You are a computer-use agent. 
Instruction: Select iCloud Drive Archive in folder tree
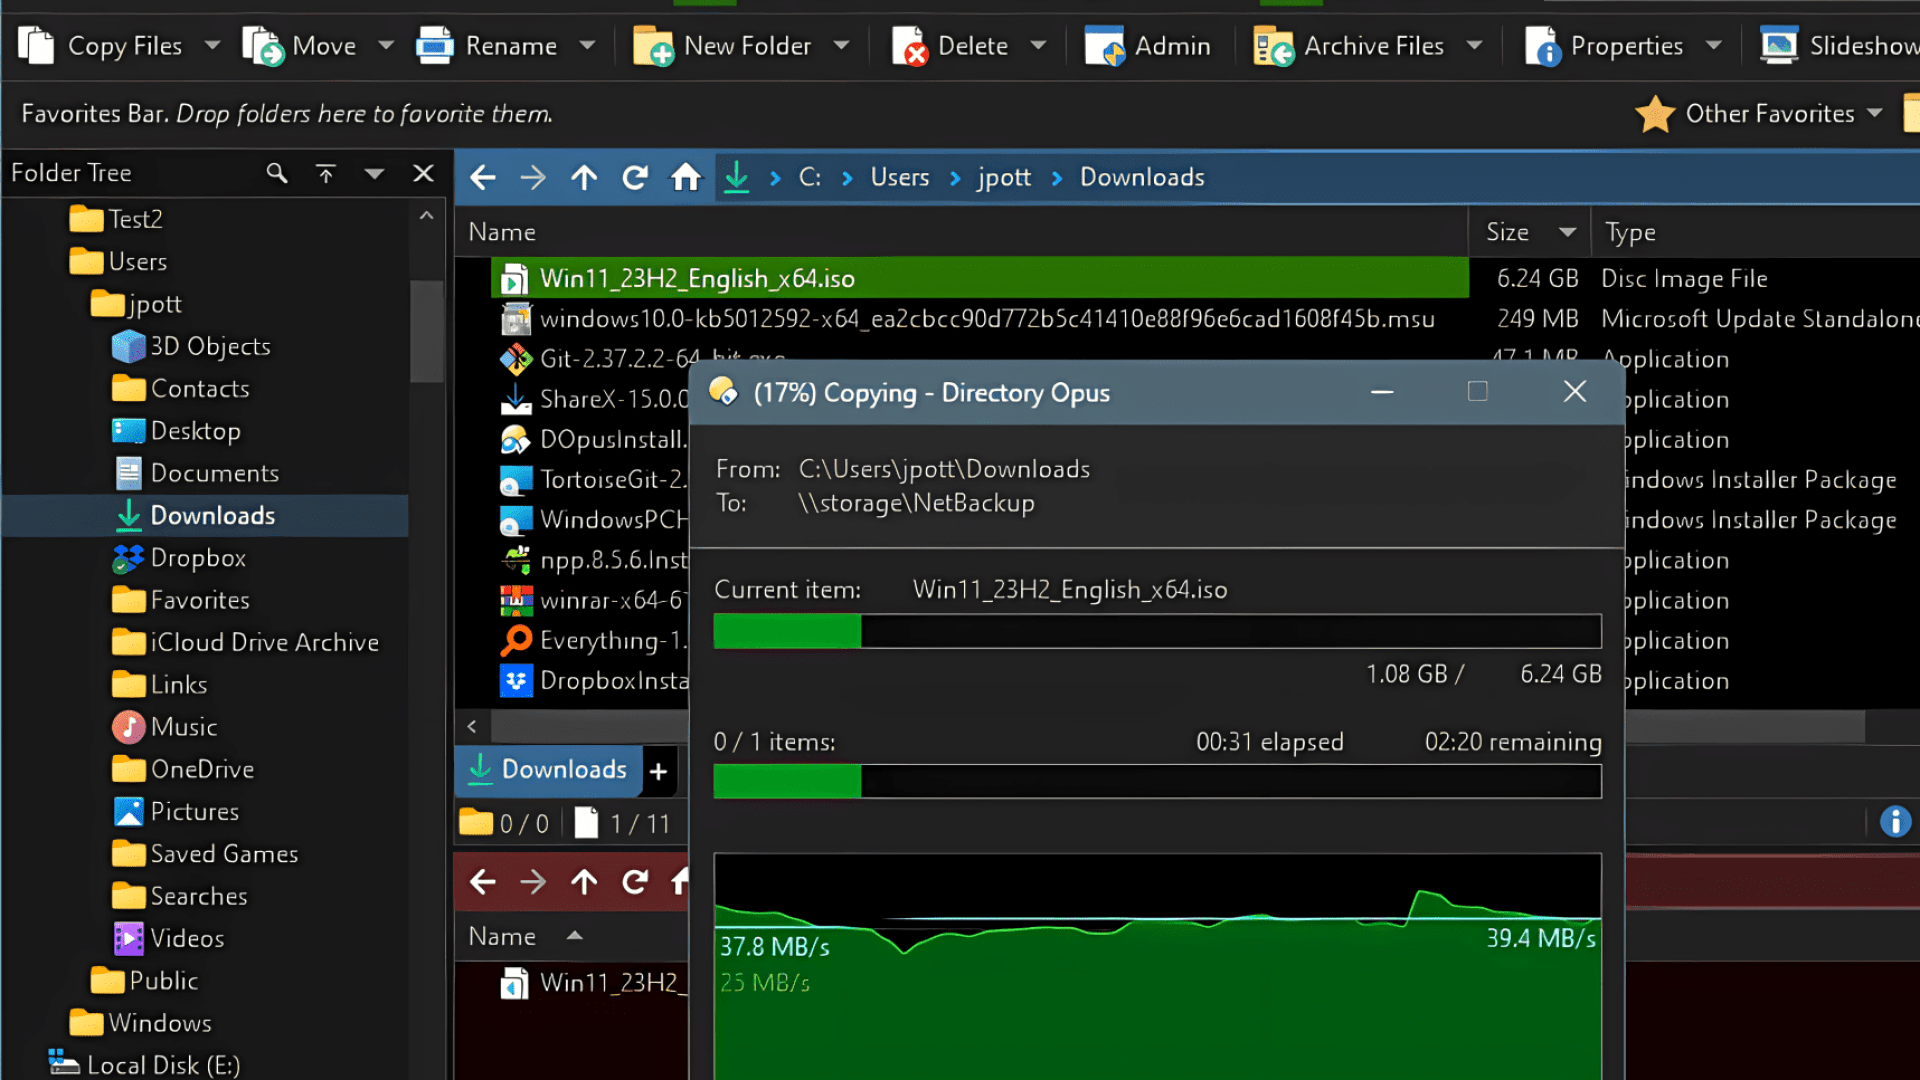(246, 642)
